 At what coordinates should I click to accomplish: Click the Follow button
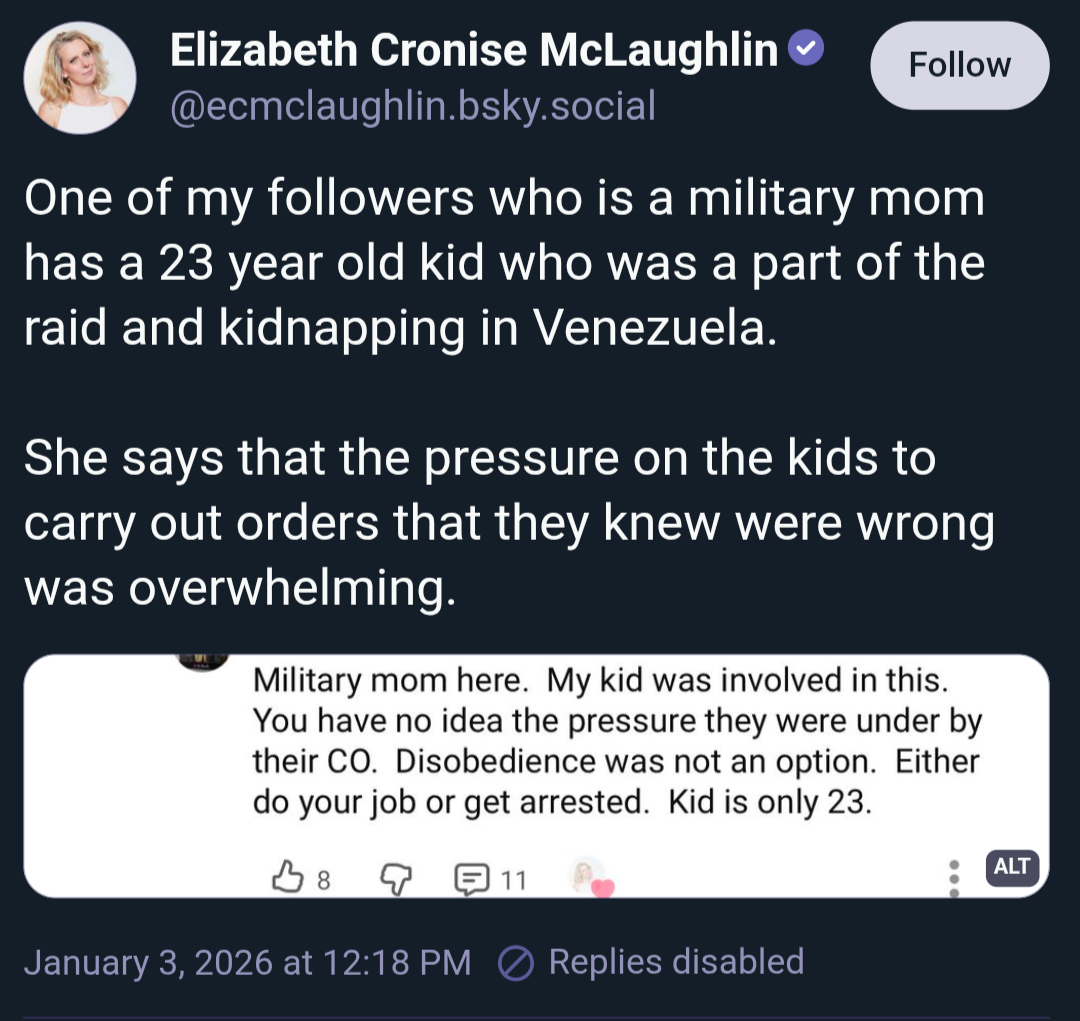(x=959, y=66)
